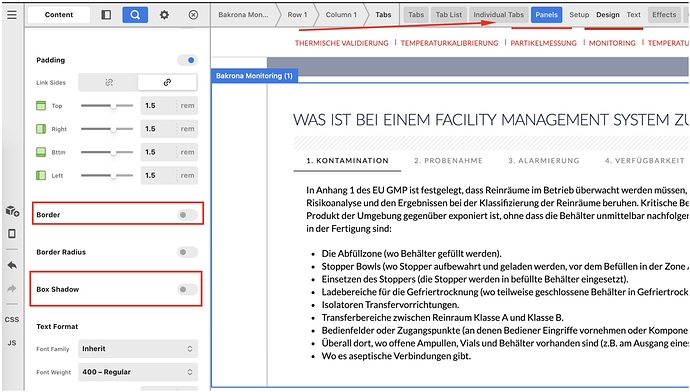Screen dimensions: 690x392
Task: Click the Top padding side icon
Action: click(x=41, y=106)
